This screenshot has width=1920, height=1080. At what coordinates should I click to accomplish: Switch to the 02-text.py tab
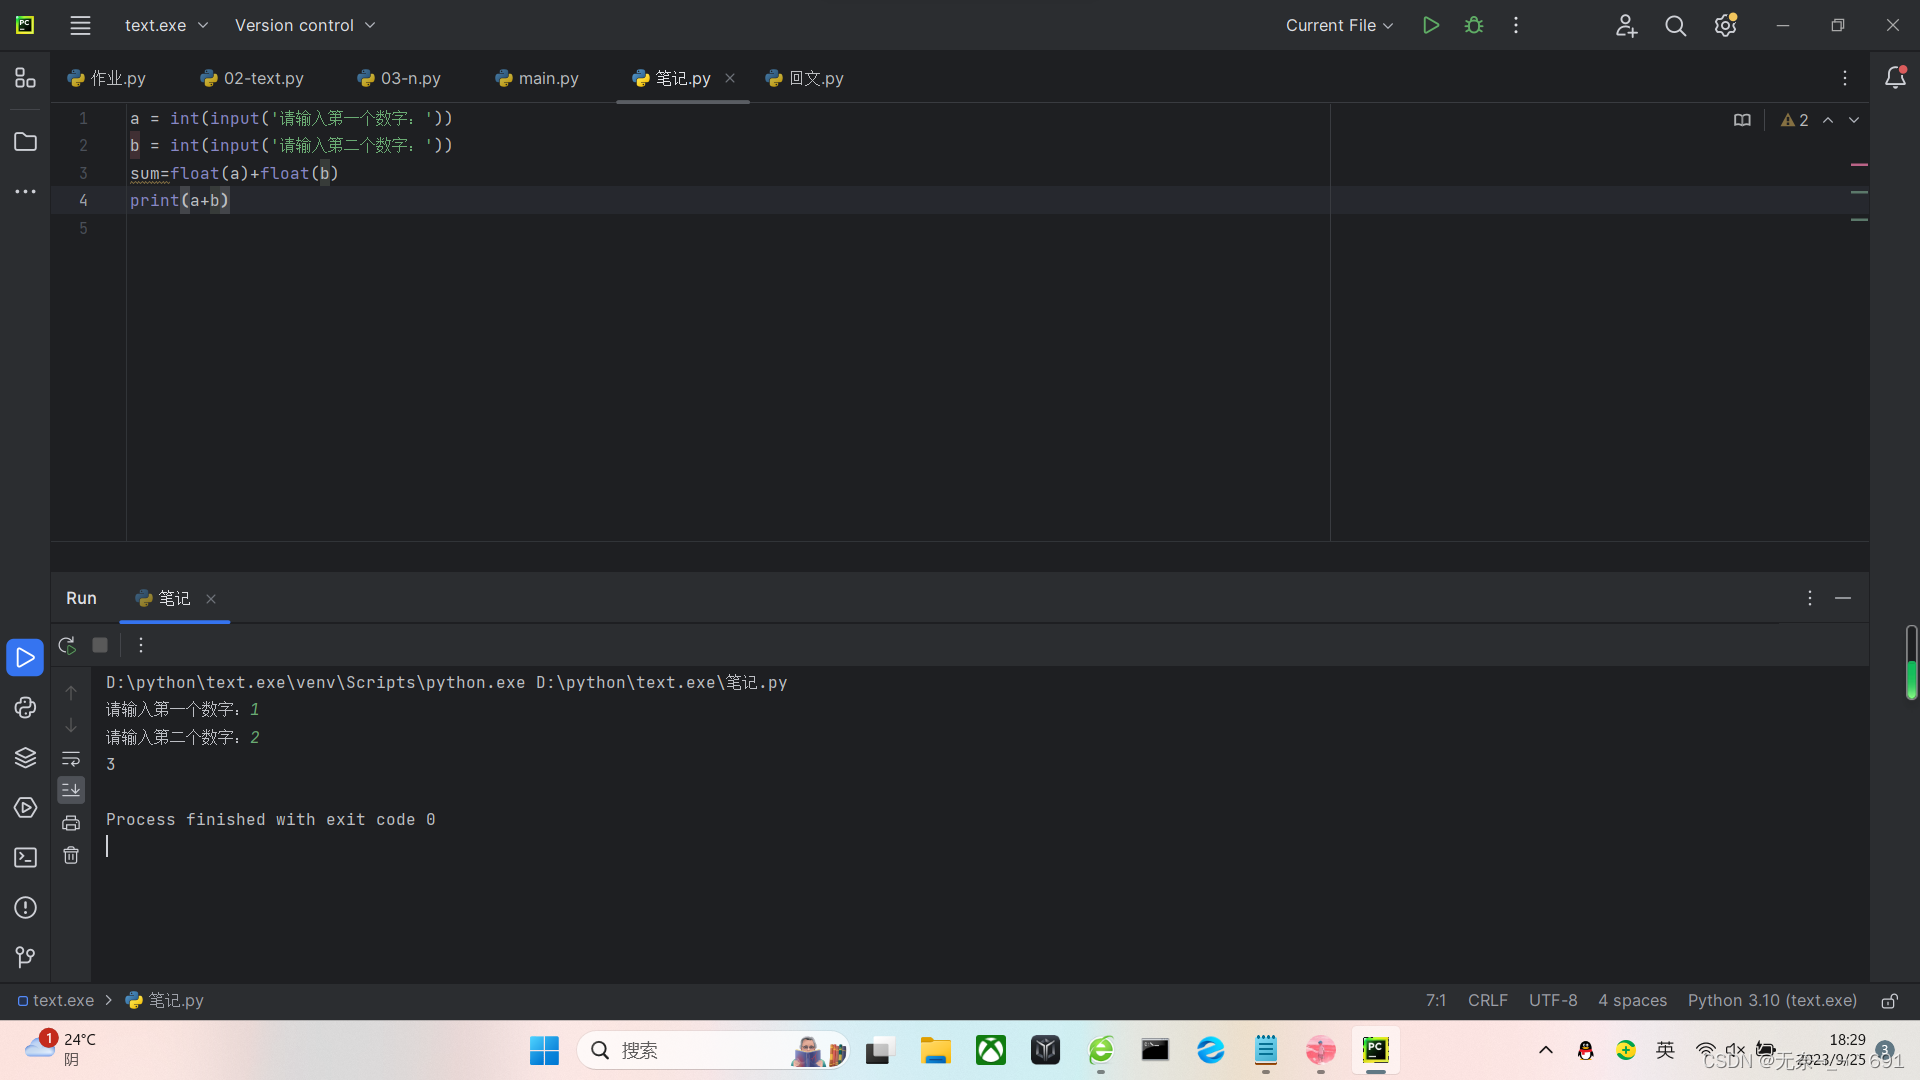tap(252, 78)
